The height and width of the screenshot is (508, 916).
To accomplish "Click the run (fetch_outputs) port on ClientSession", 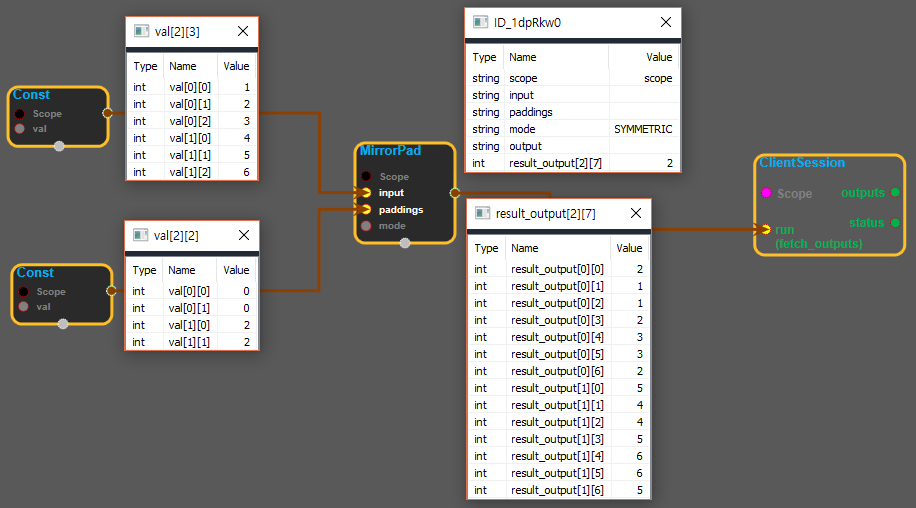I will (x=766, y=229).
